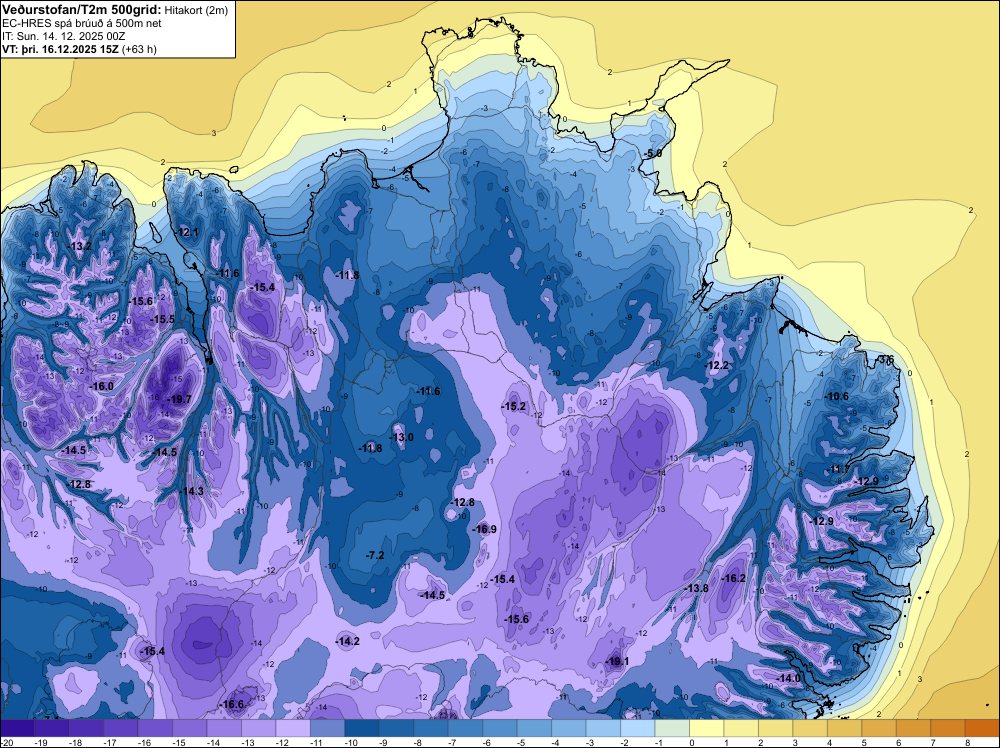1000x748 pixels.
Task: Click the '8' tick label in color bar
Action: pyautogui.click(x=967, y=743)
